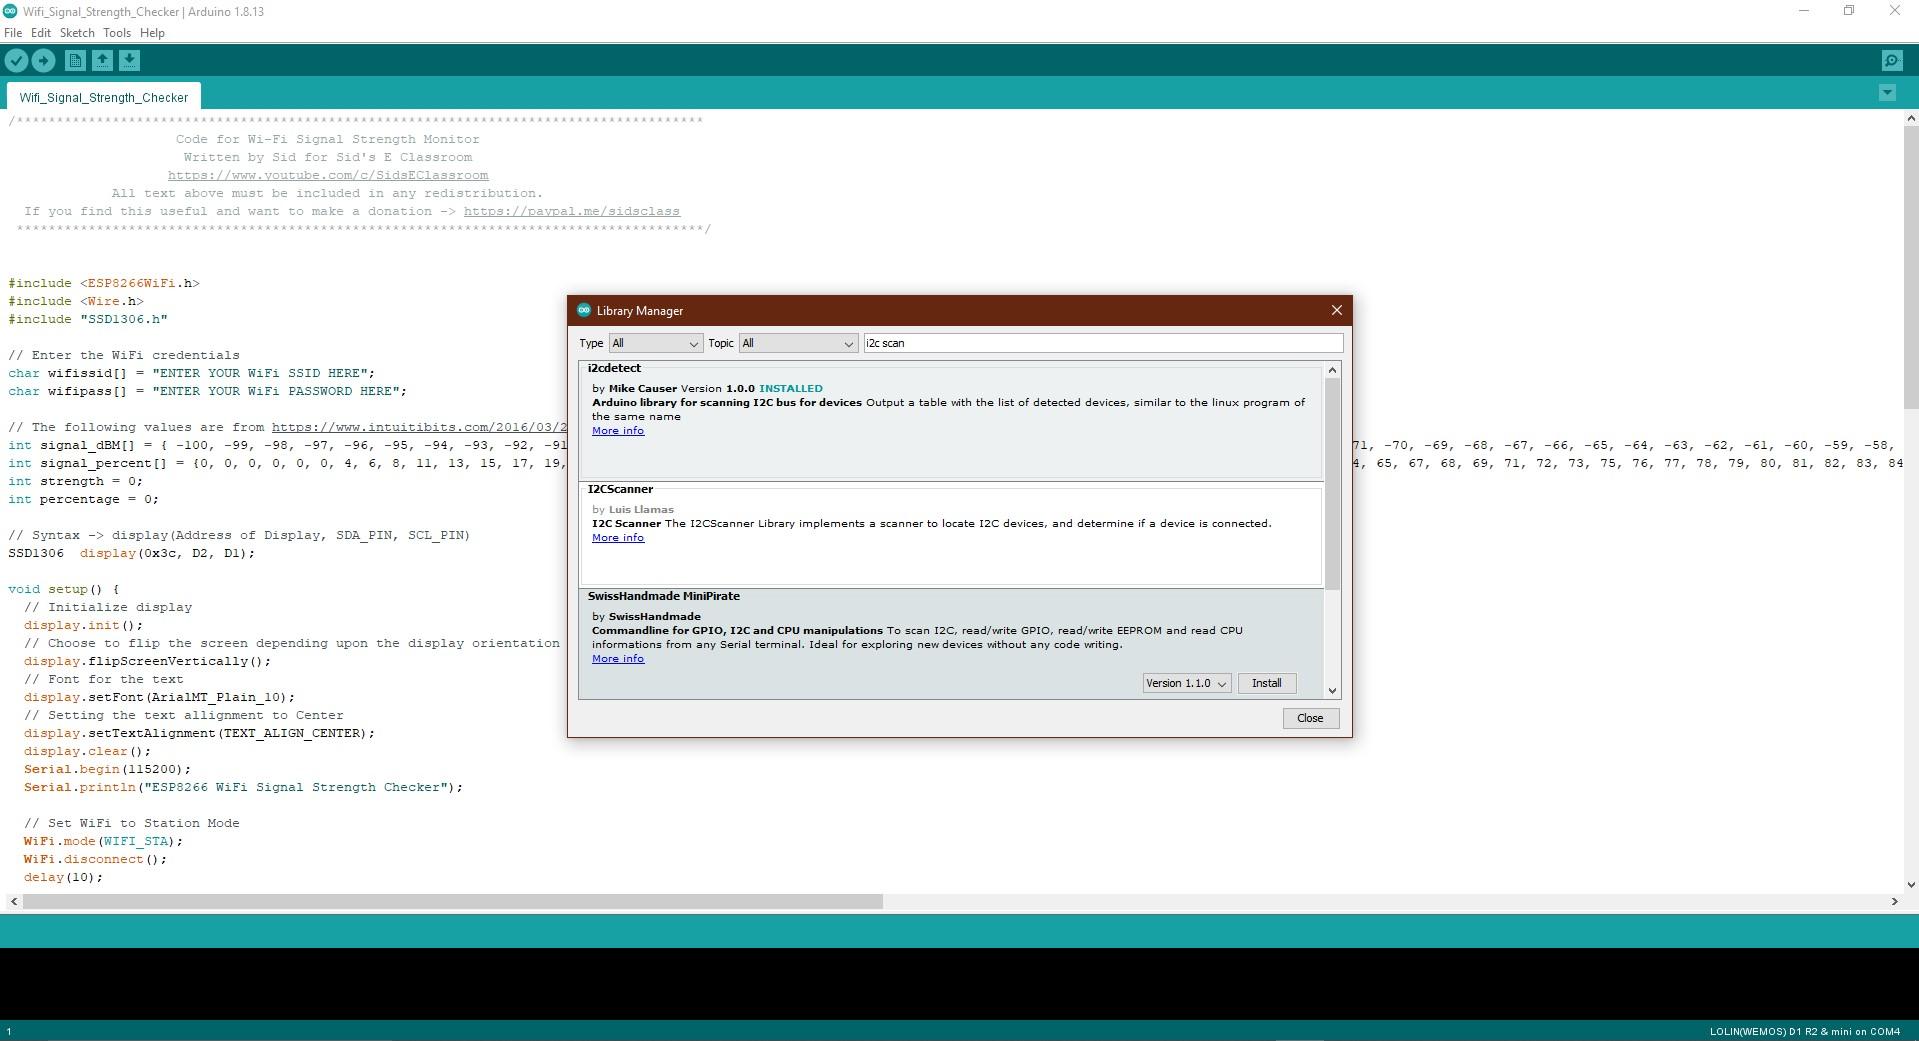Click the 'WiFi.mode(WIFI_STA);' code line
1919x1041 pixels.
[104, 841]
